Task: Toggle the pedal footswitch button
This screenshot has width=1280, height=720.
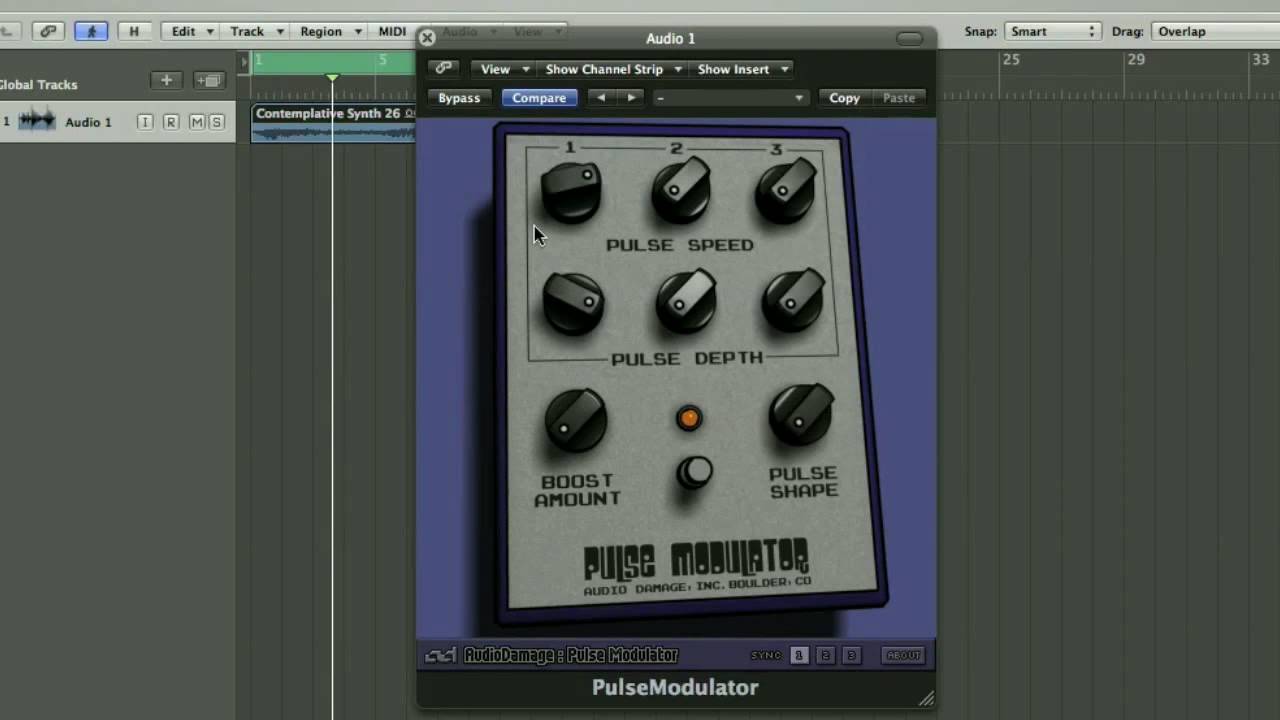Action: [694, 473]
